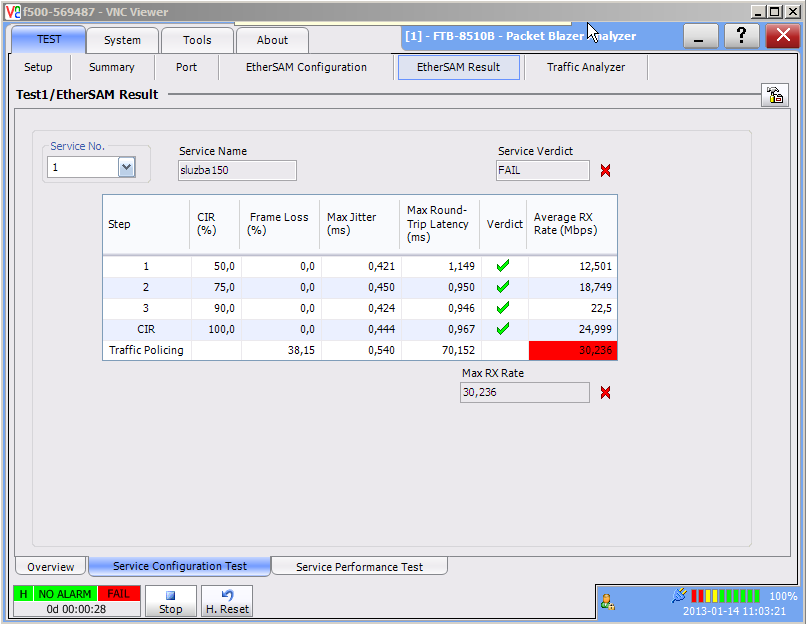Click the Max Jitter (ms) column header
Screen dimensions: 806x624
coord(360,224)
